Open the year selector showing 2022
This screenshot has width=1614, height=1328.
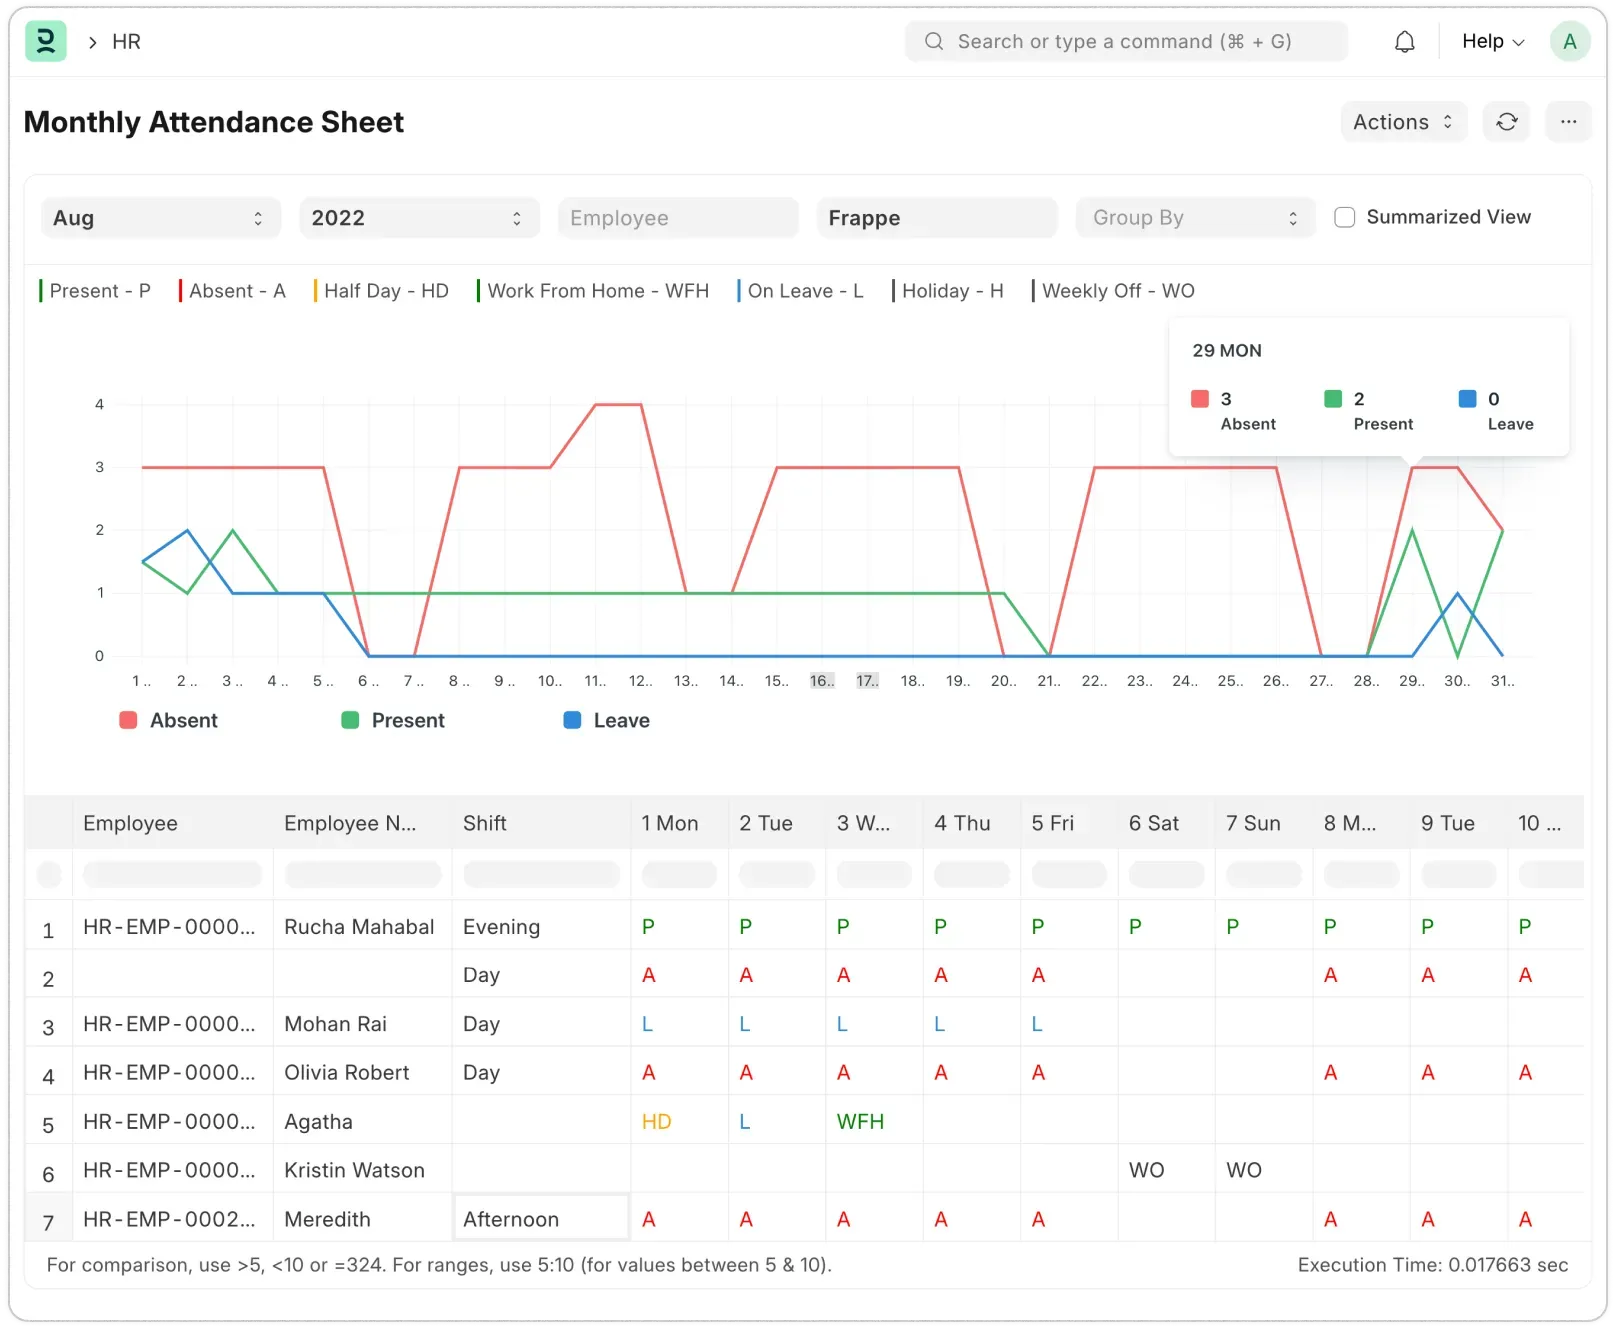[x=418, y=217]
